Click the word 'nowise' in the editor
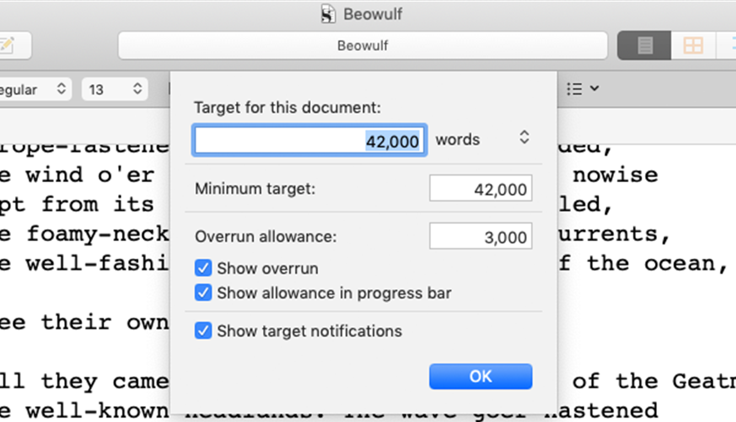Image resolution: width=736 pixels, height=422 pixels. click(x=615, y=175)
